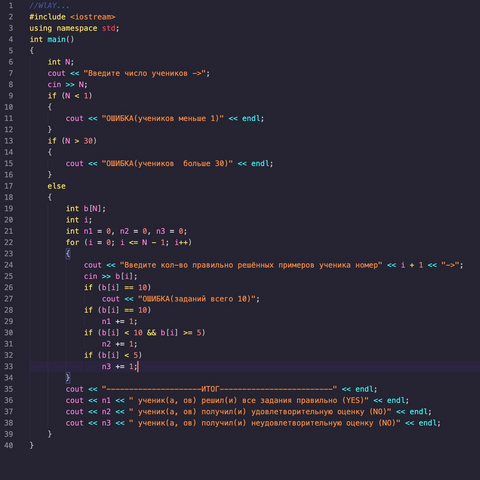Click the 'if (N > 30)' condition

72,141
